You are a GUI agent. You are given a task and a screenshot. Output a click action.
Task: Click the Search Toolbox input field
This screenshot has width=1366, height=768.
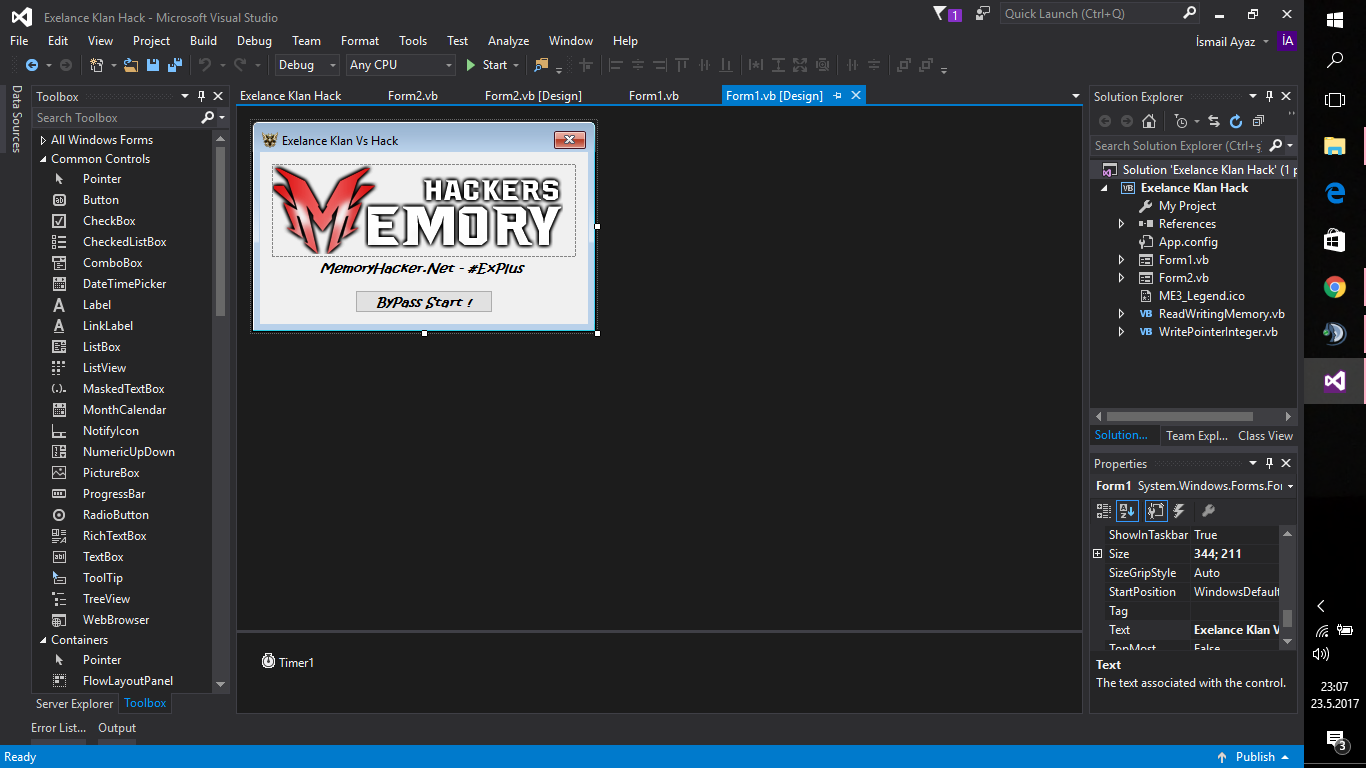click(118, 118)
